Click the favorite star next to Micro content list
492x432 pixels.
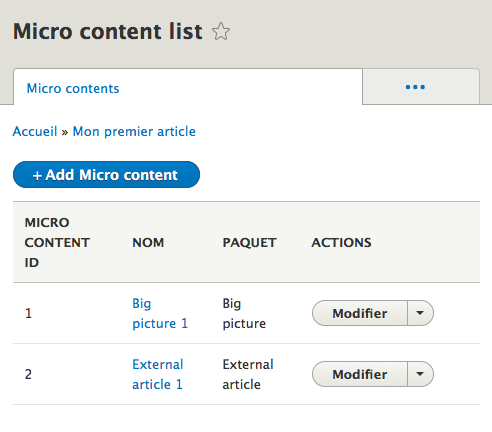[x=221, y=31]
